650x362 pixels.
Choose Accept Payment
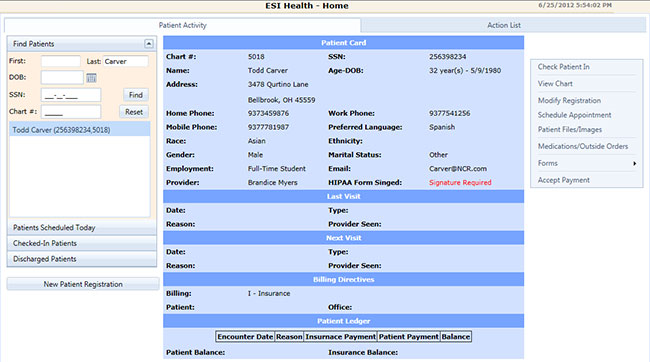tap(563, 180)
